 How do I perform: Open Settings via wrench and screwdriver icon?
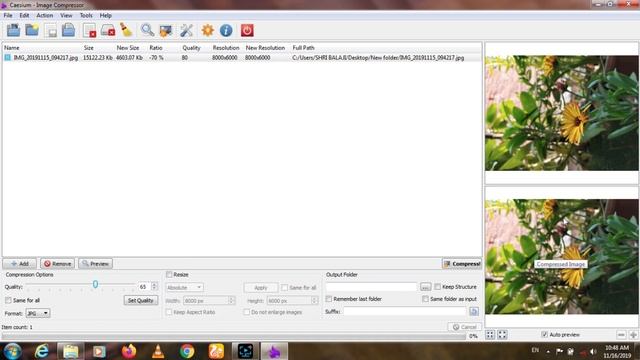[187, 31]
